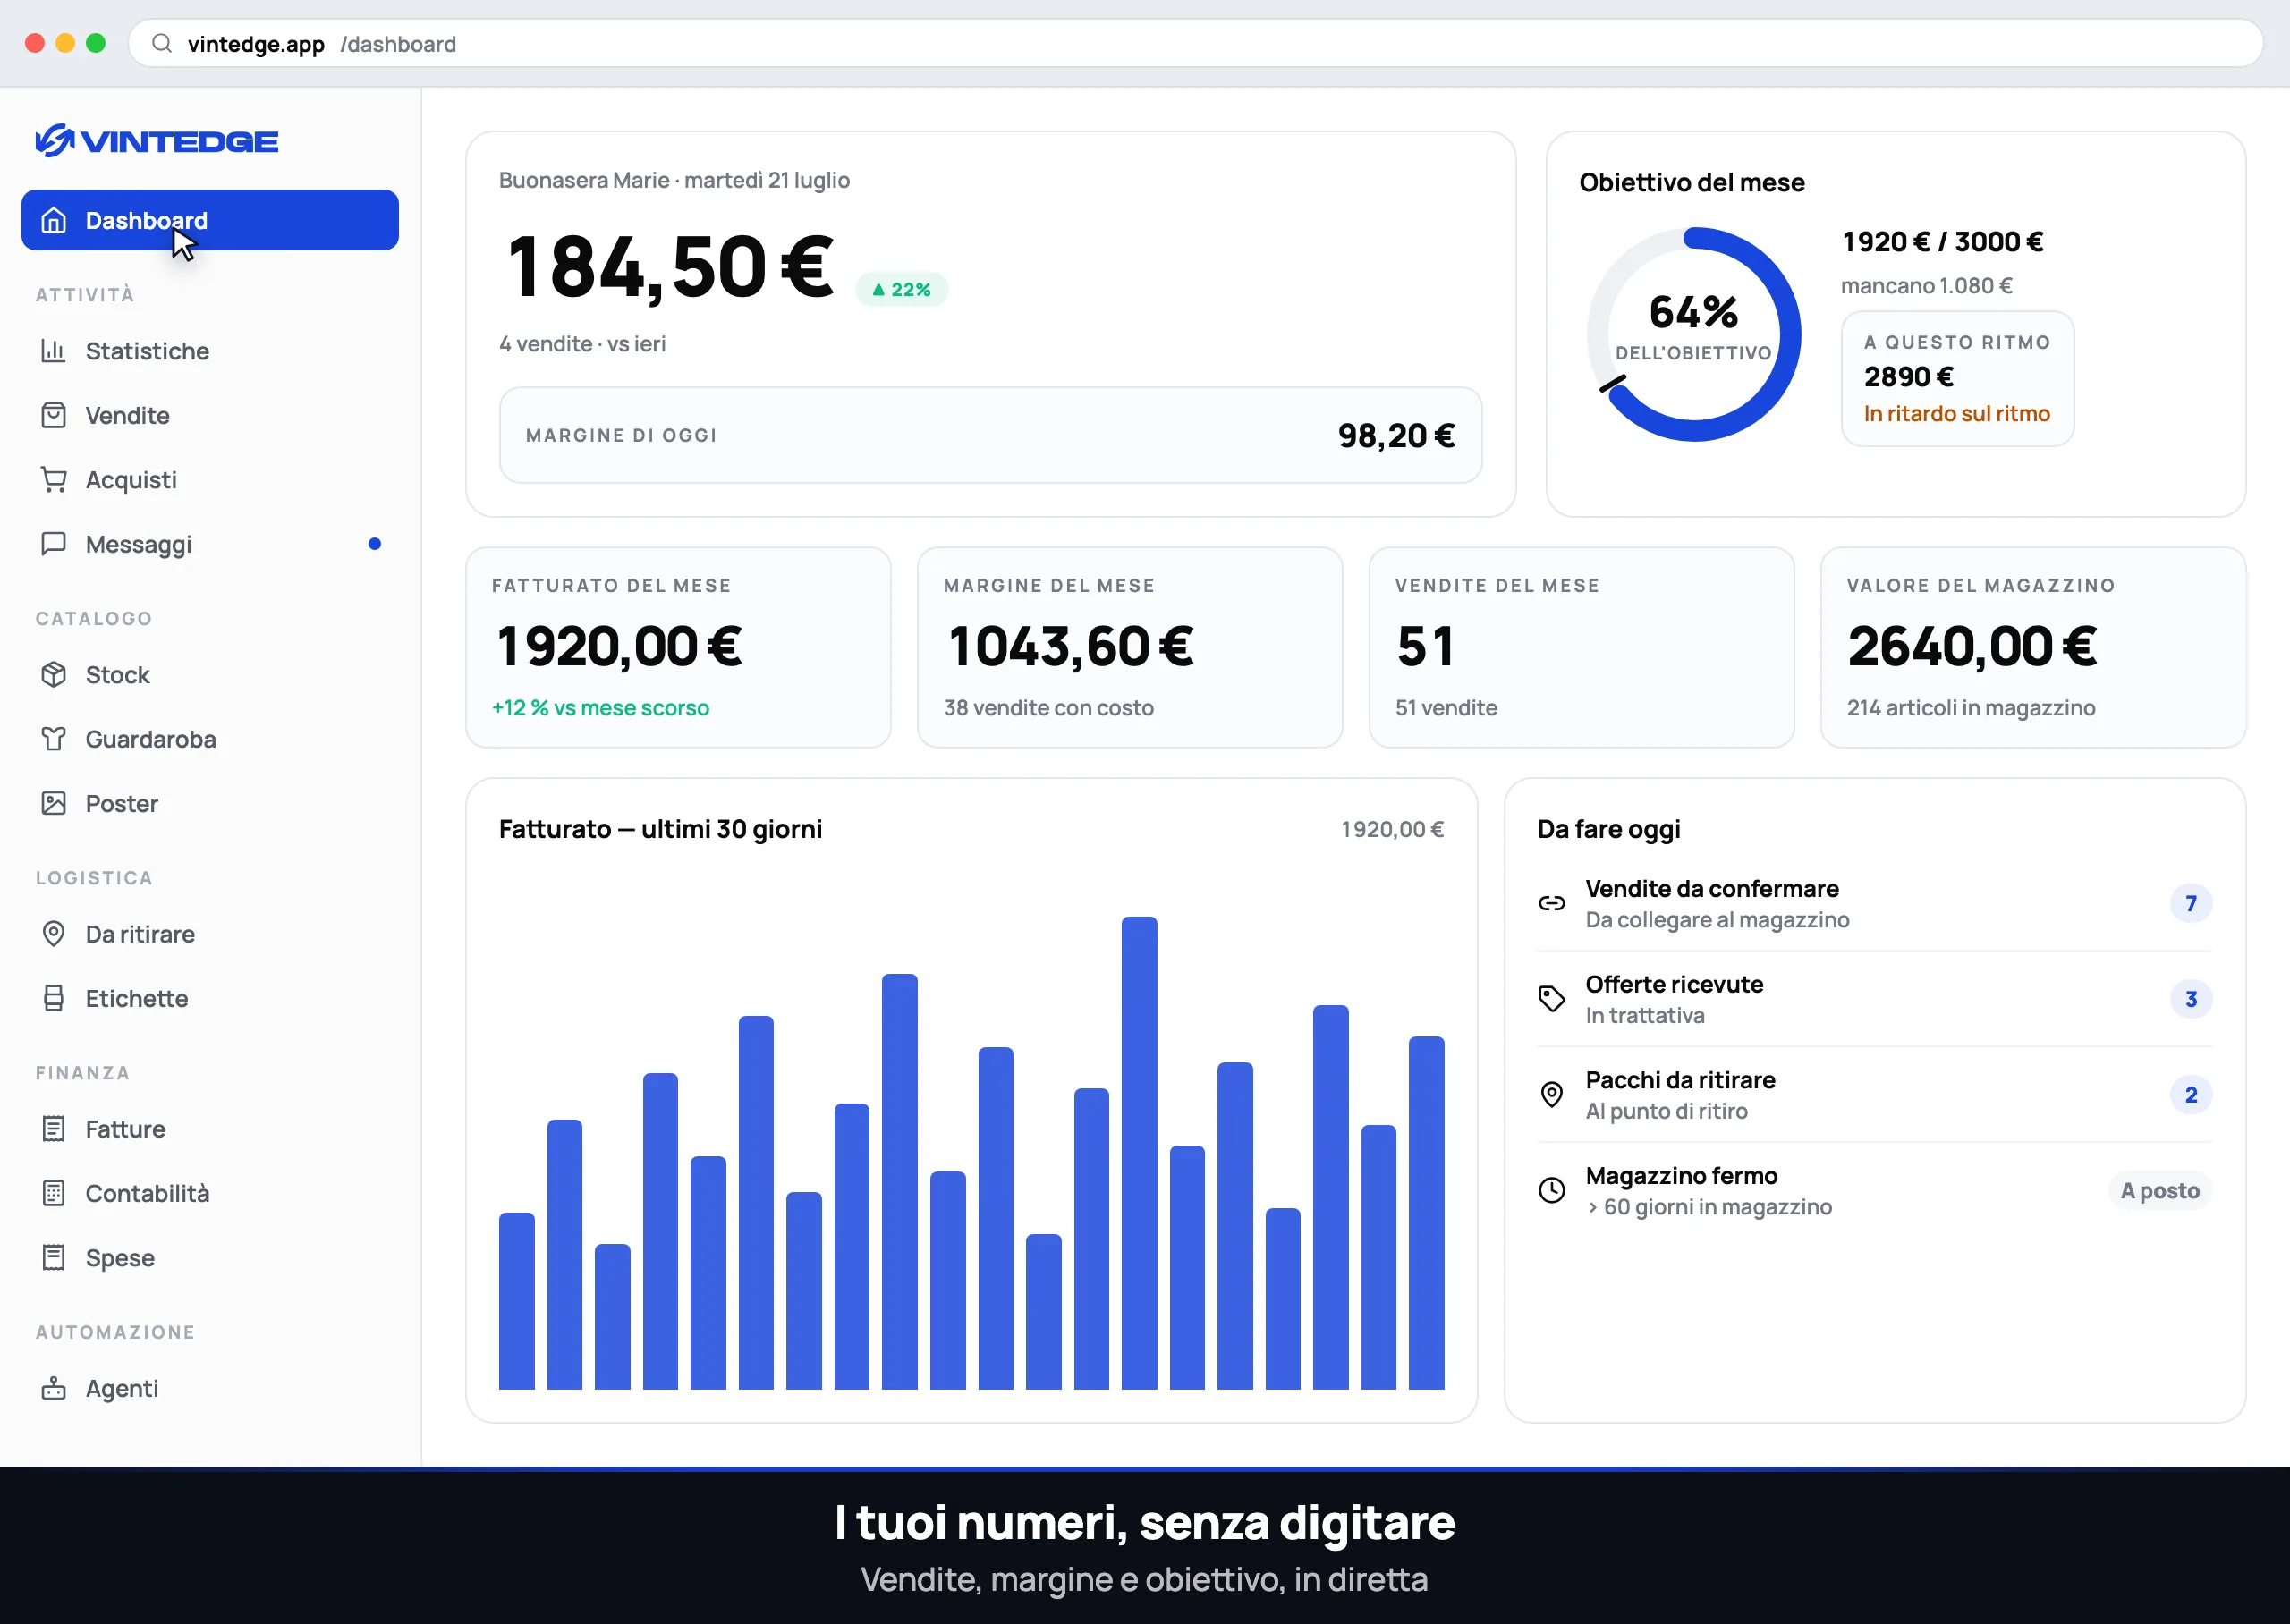The image size is (2290, 1624).
Task: Go to Vendite section
Action: pyautogui.click(x=210, y=415)
